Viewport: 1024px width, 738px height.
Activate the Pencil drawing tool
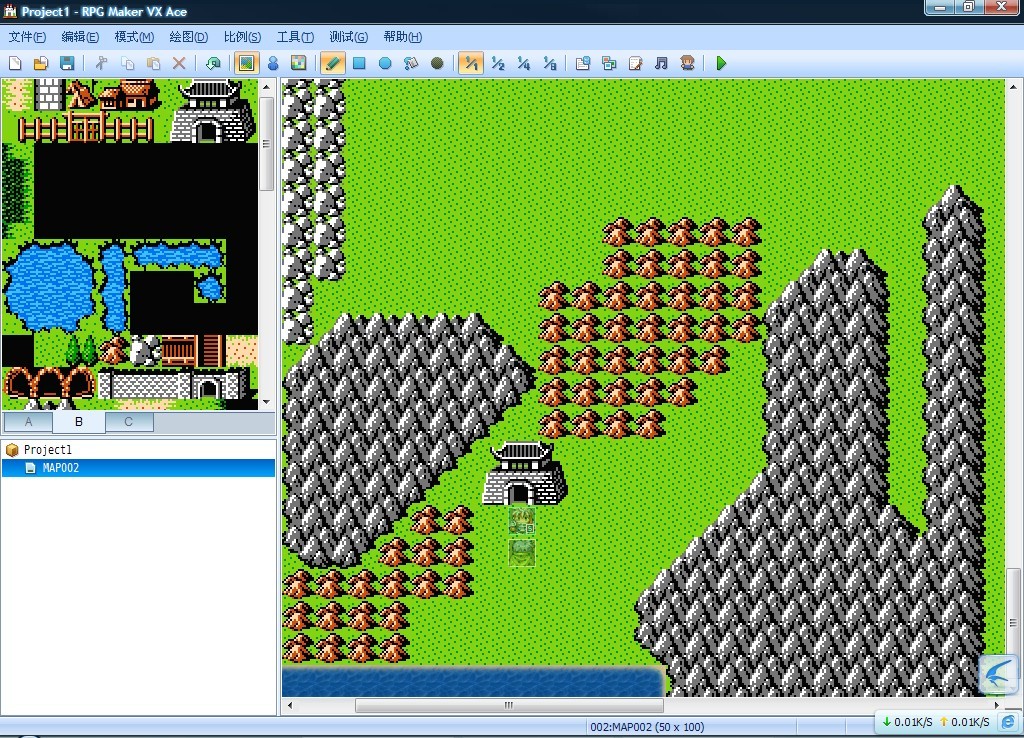(333, 63)
